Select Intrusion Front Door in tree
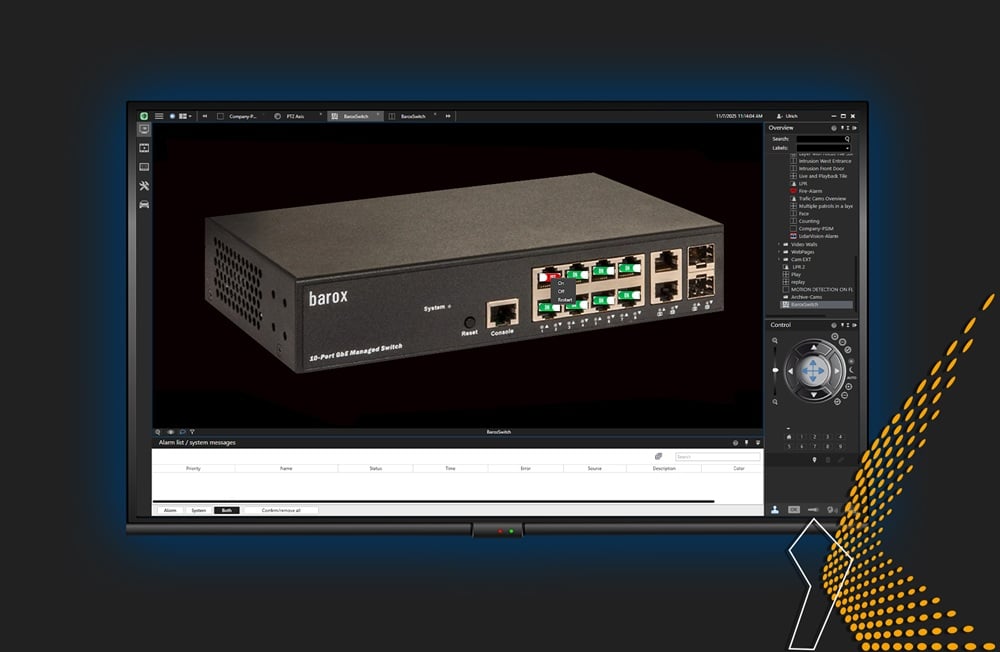Viewport: 1000px width, 652px height. tap(821, 168)
